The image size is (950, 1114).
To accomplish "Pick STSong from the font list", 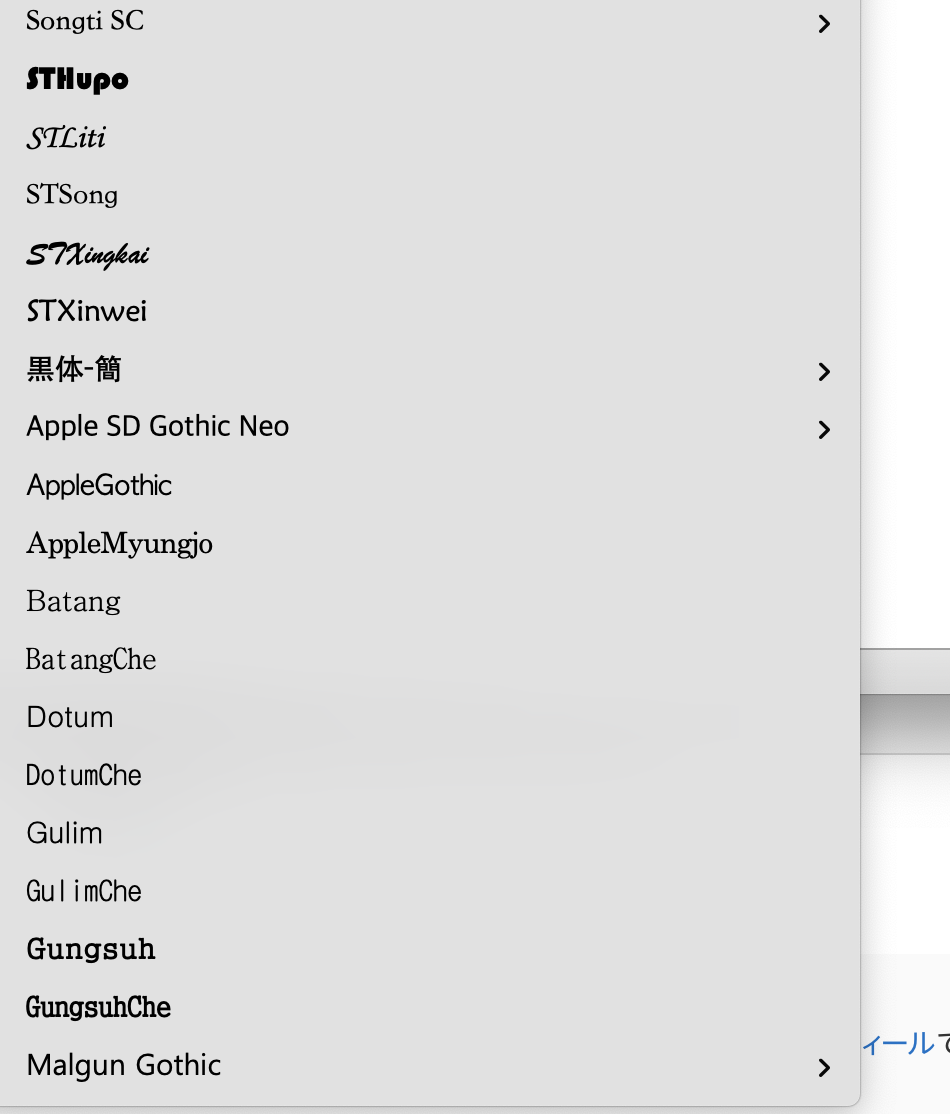I will pyautogui.click(x=72, y=195).
